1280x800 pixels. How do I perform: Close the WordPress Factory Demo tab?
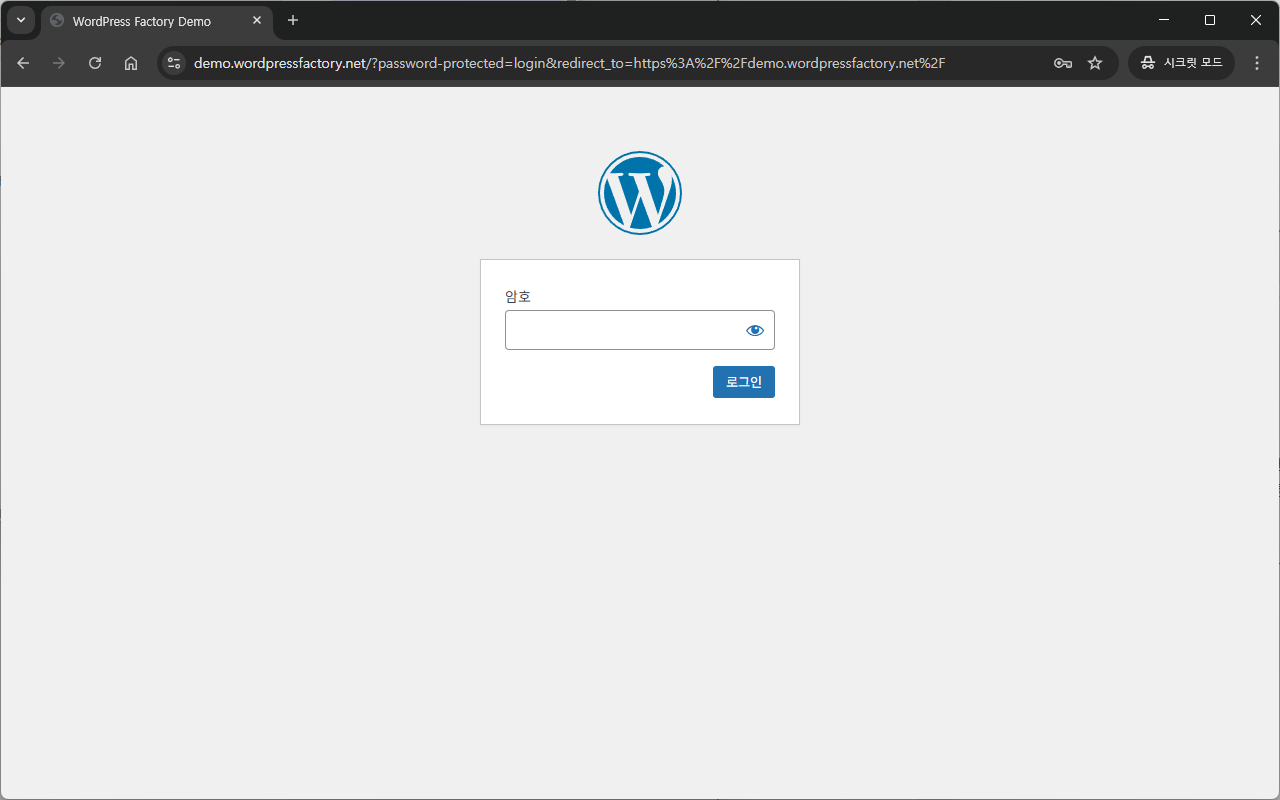(257, 20)
